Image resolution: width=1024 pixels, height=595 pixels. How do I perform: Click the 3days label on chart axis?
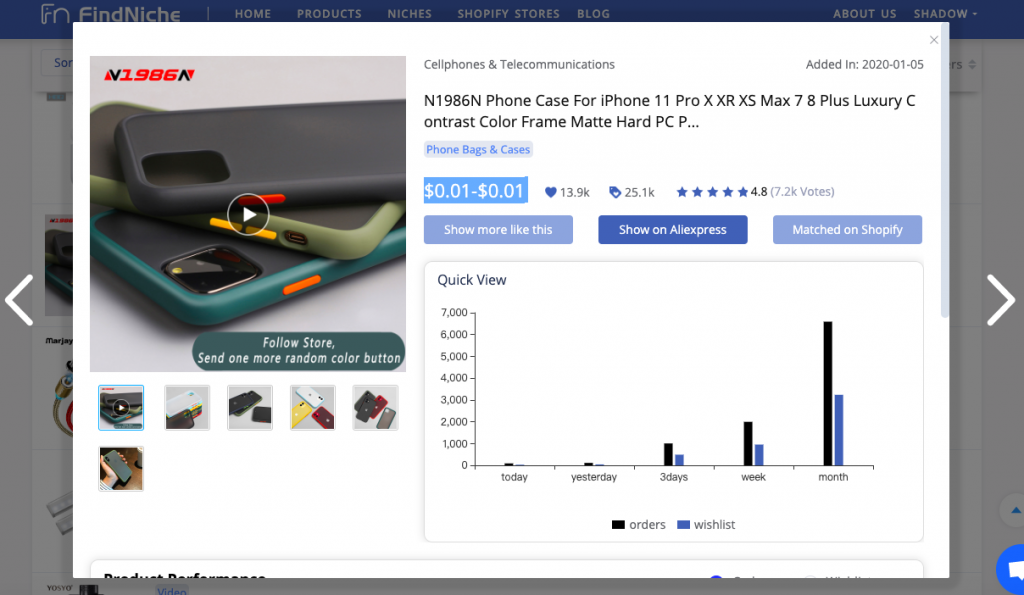click(673, 477)
